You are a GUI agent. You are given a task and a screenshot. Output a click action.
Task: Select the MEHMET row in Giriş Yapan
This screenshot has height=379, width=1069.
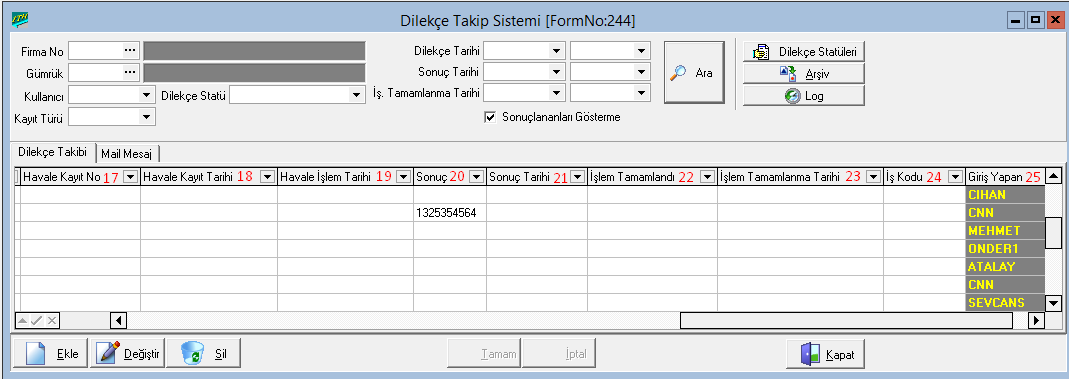(x=1005, y=231)
